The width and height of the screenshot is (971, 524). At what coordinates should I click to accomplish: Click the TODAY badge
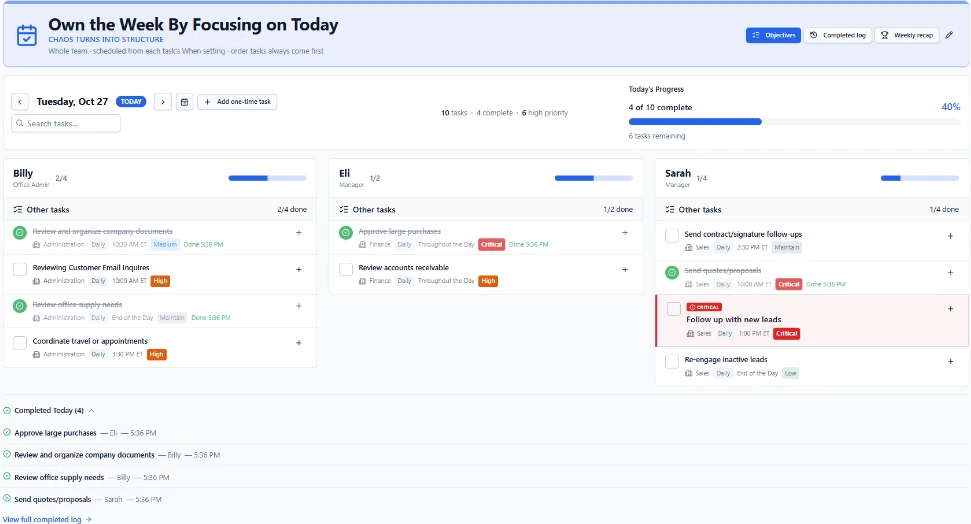point(131,102)
